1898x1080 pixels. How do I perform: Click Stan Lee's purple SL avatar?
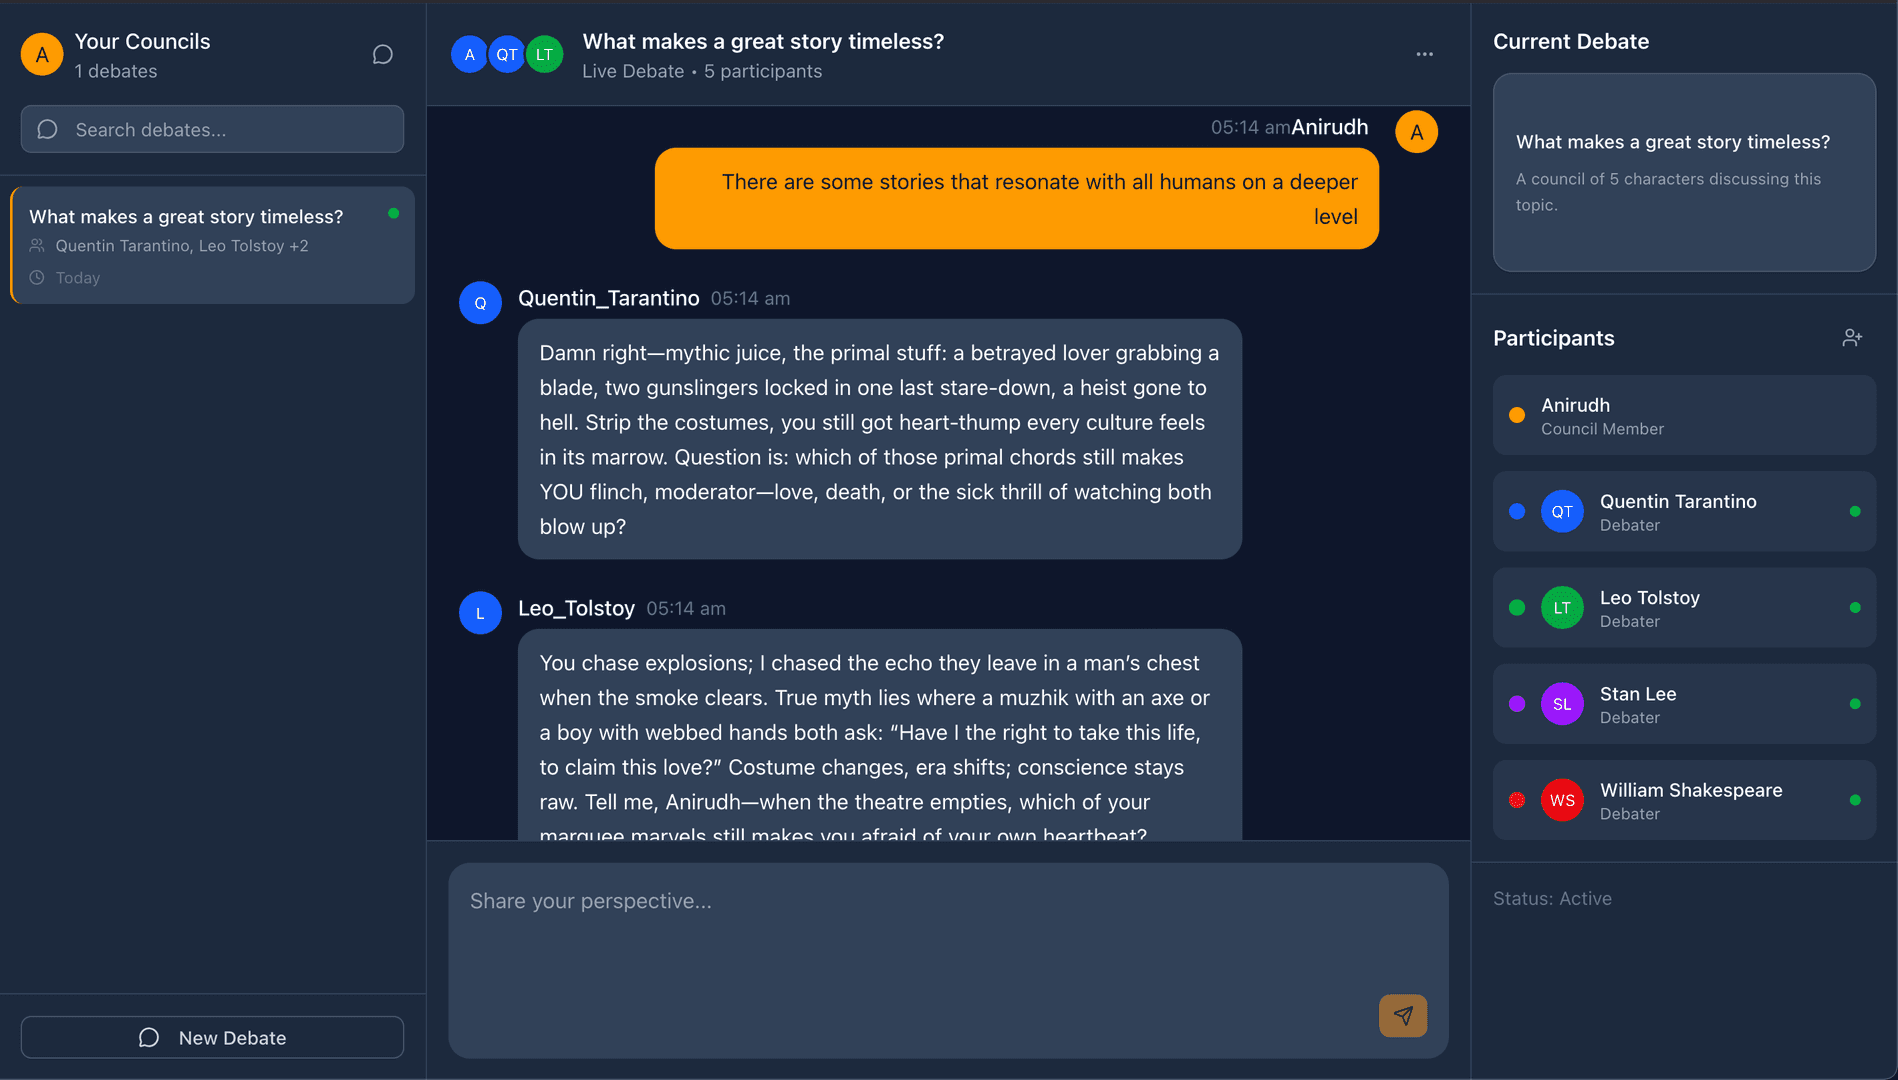click(x=1562, y=704)
